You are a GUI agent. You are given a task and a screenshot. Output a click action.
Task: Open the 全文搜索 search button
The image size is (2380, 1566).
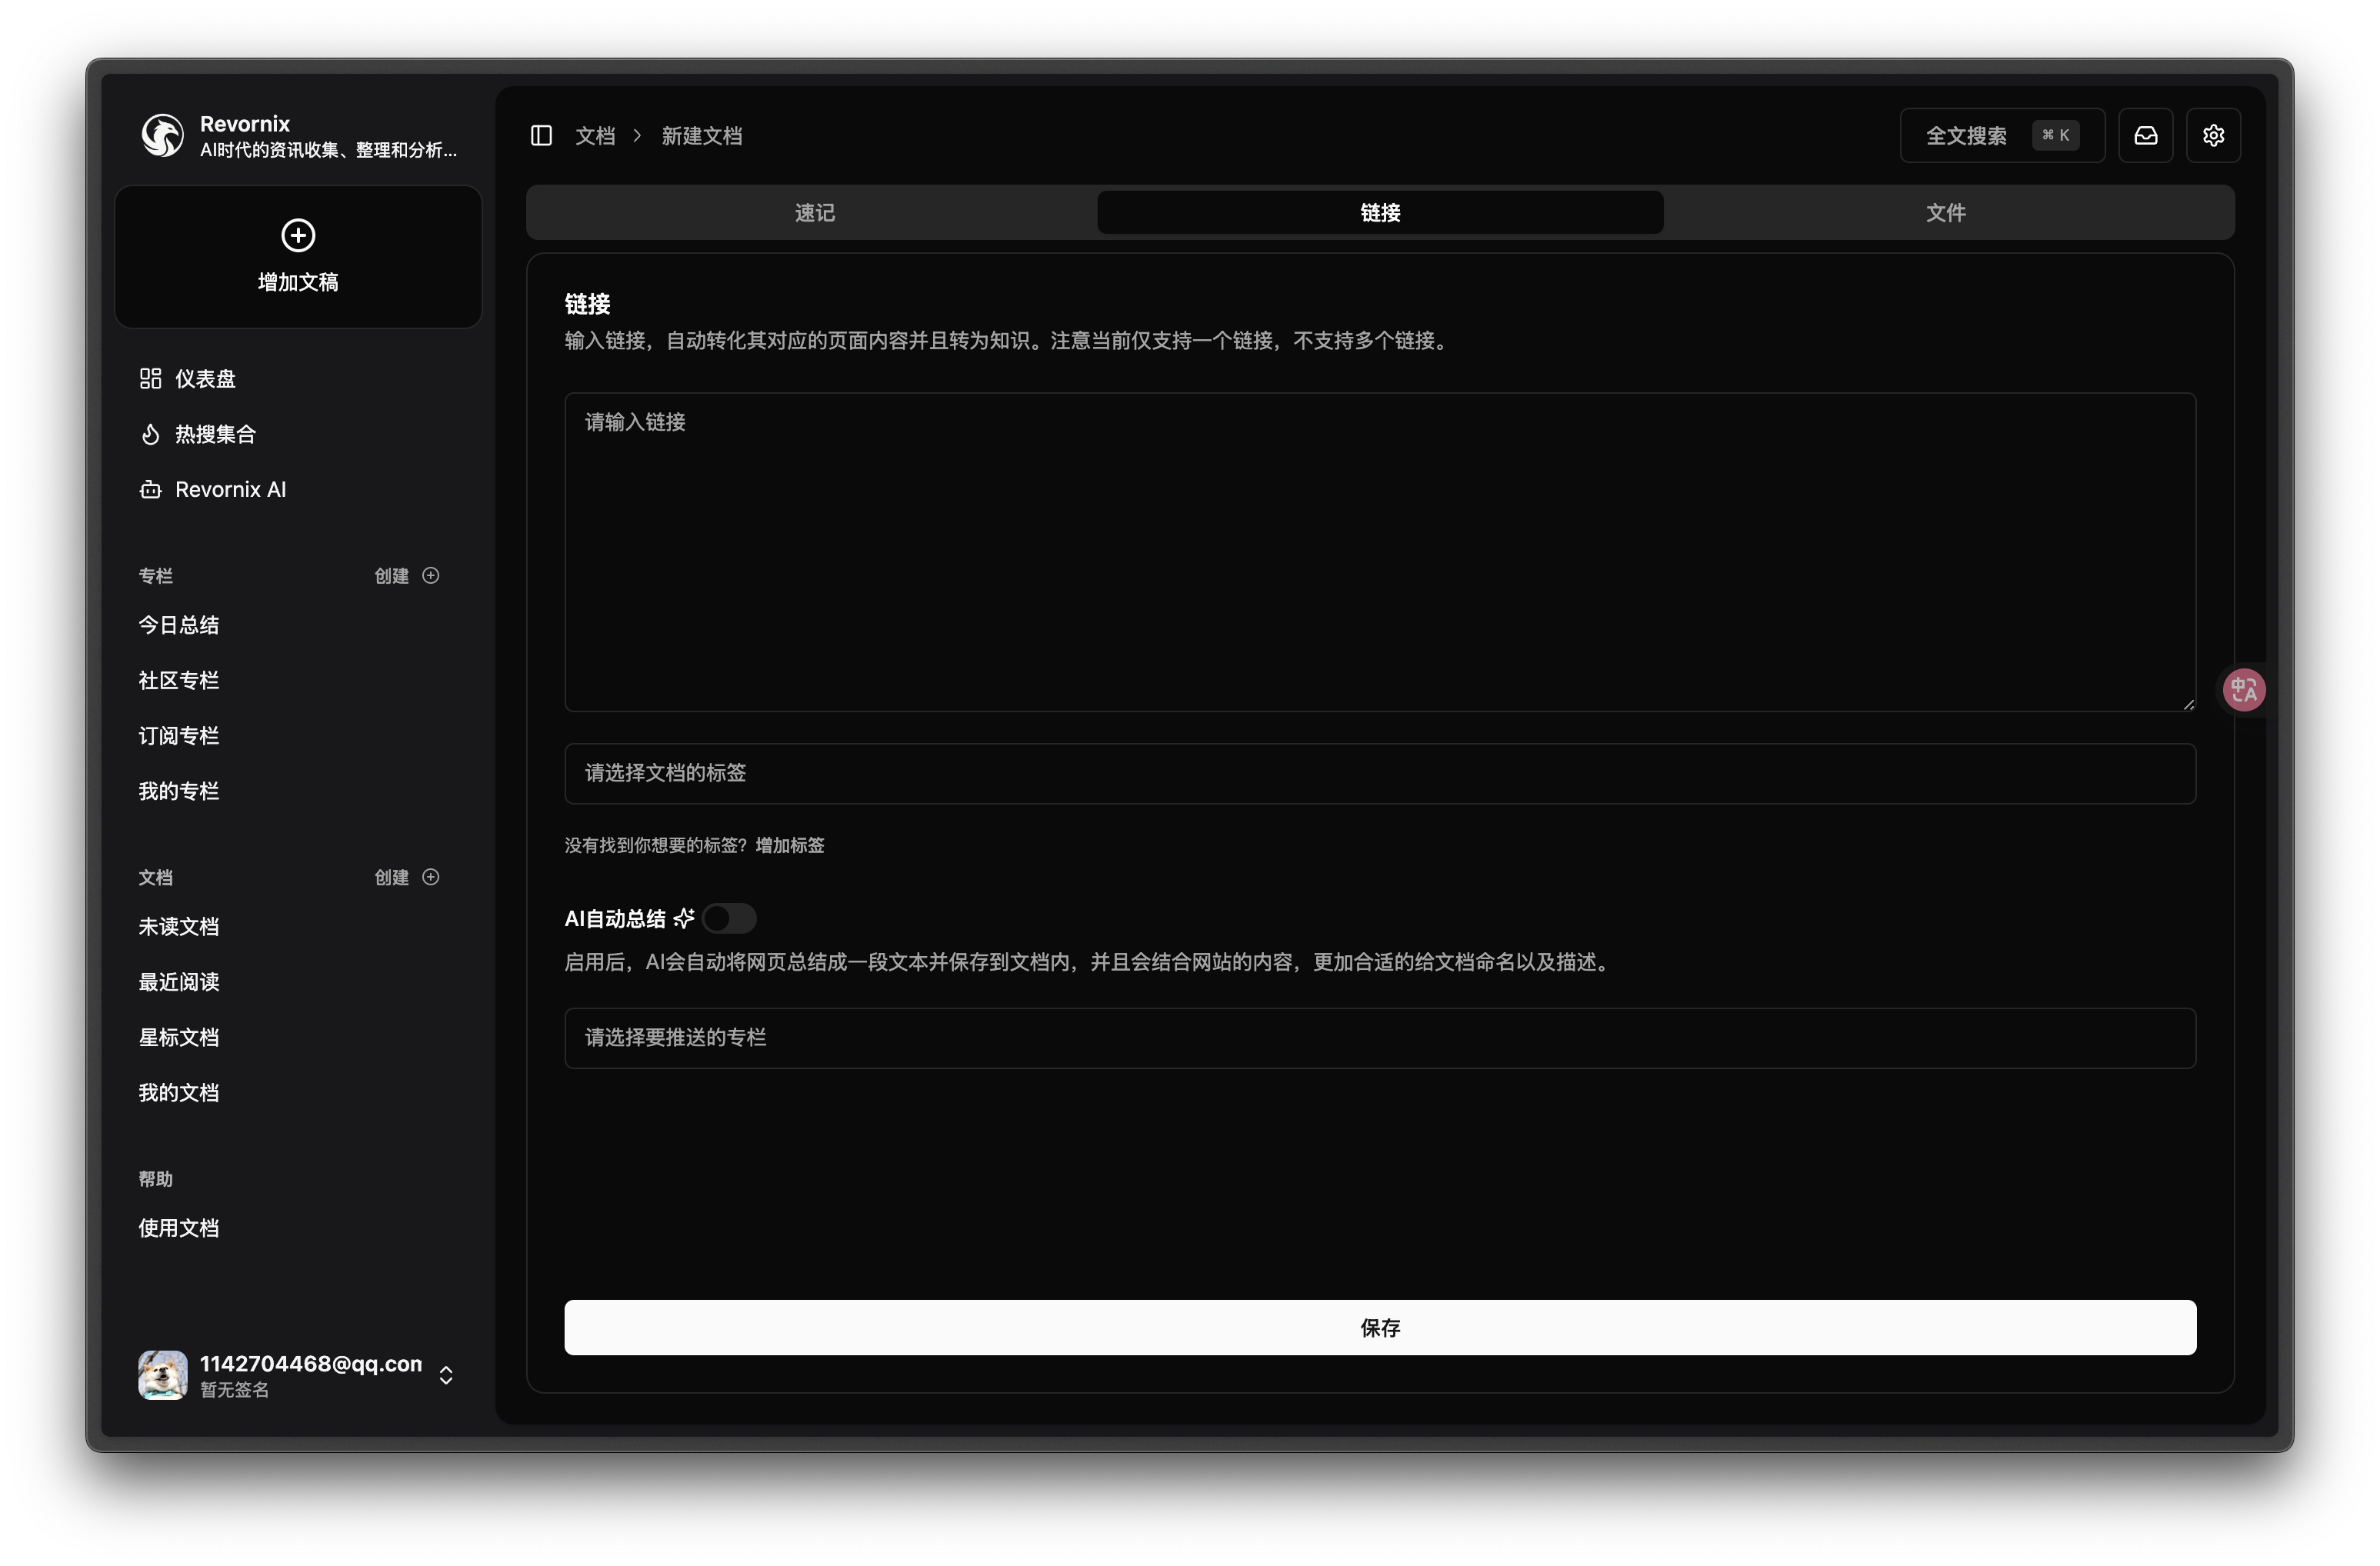[2002, 135]
